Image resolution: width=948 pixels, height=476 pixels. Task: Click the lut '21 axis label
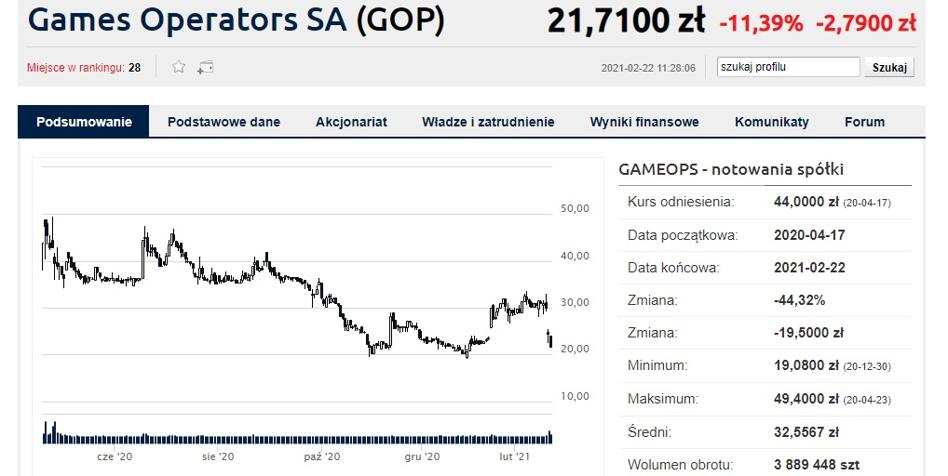pyautogui.click(x=515, y=457)
